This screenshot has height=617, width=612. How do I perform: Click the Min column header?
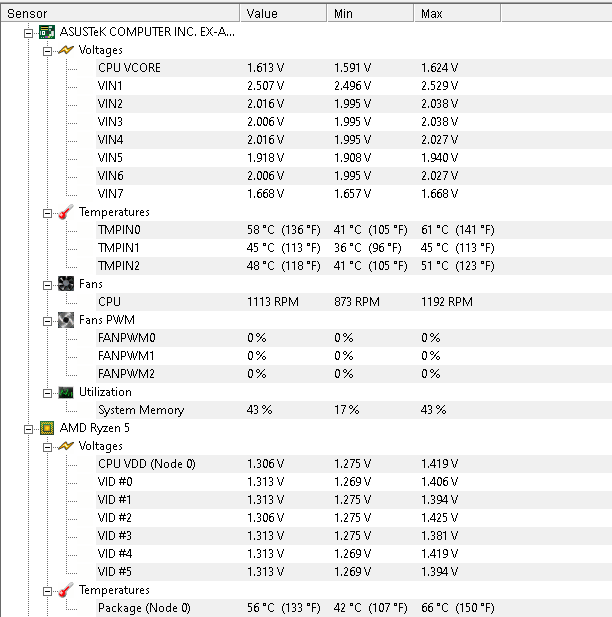(x=370, y=13)
